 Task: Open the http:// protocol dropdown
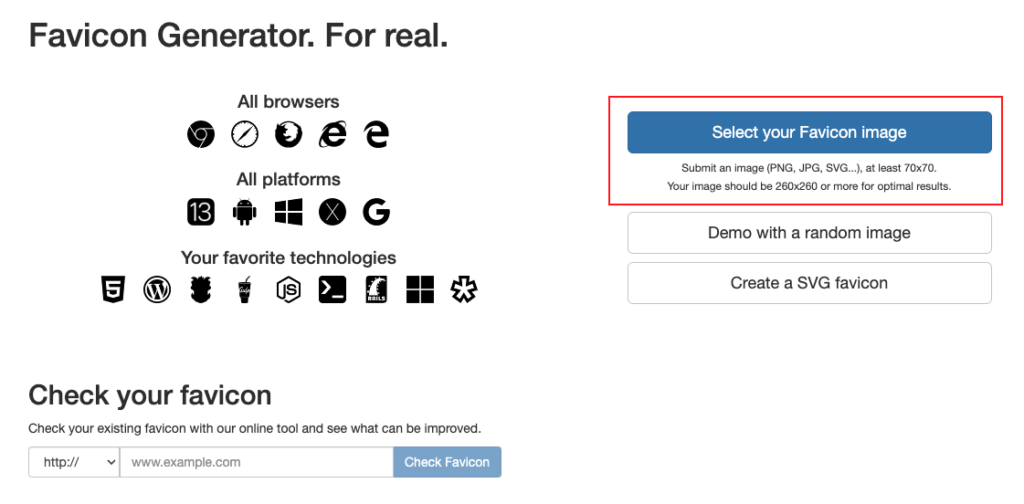74,462
